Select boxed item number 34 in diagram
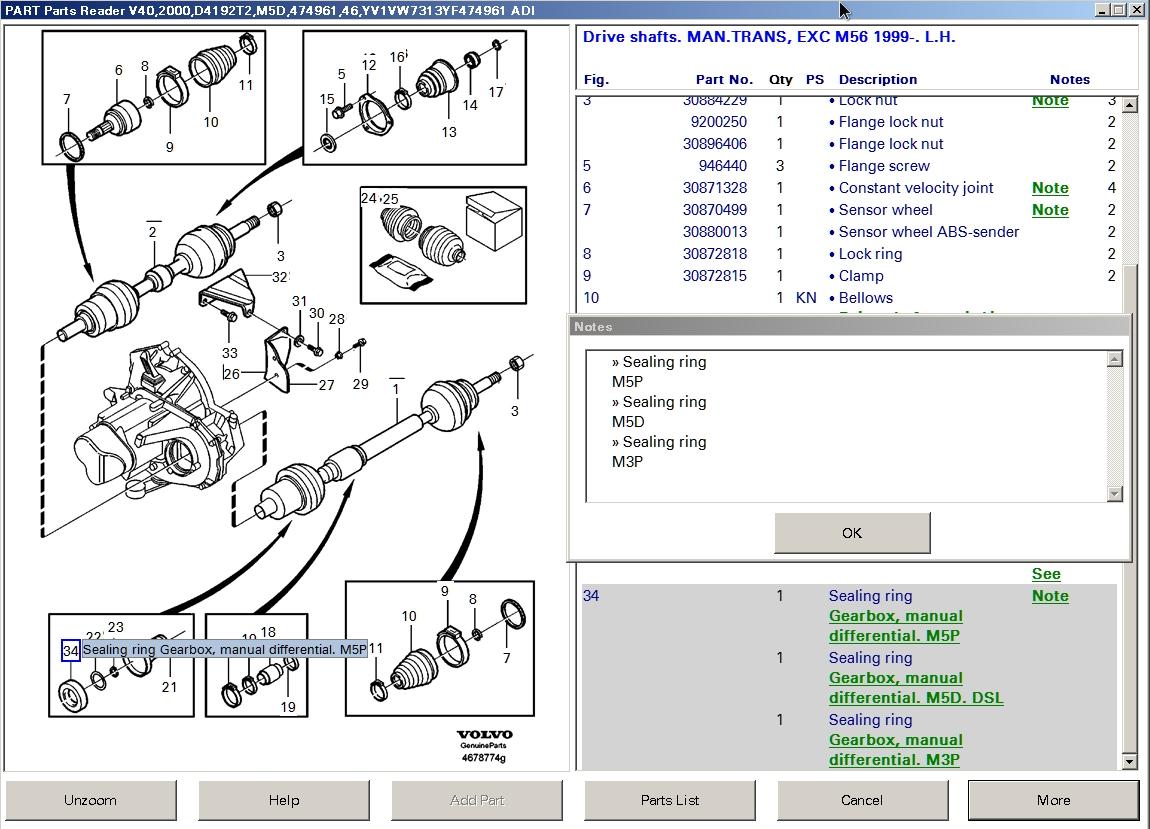This screenshot has width=1150, height=829. (70, 651)
